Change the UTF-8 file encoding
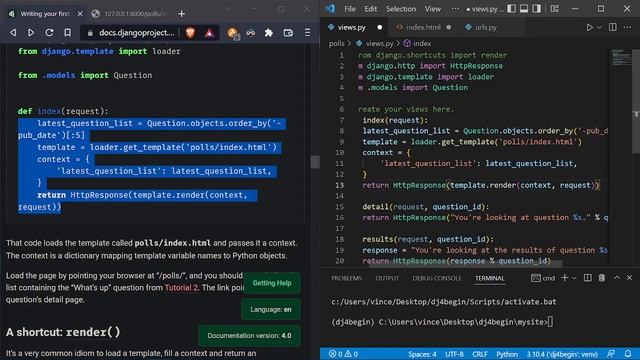This screenshot has width=640, height=360. point(454,354)
